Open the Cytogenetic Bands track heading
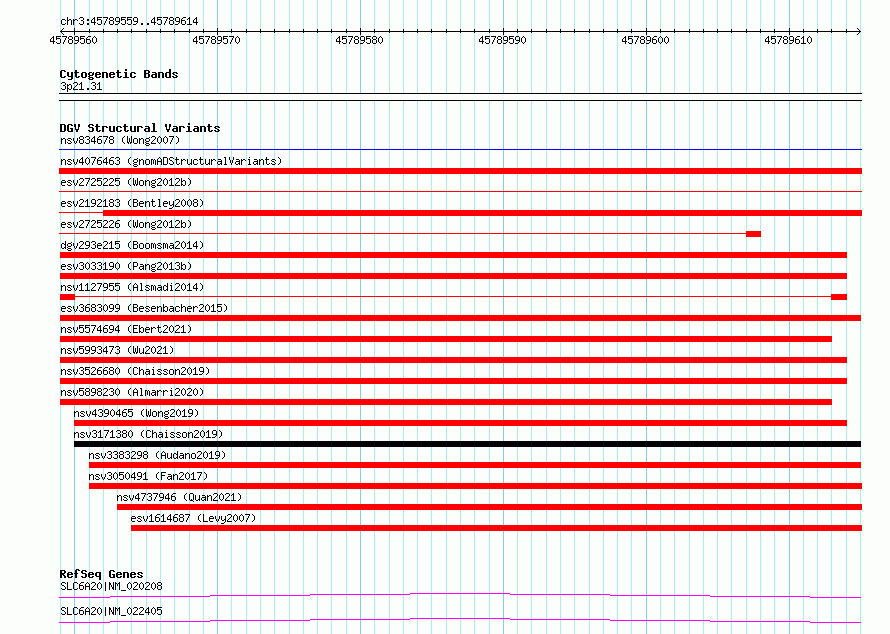Viewport: 890px width, 634px height. [119, 74]
